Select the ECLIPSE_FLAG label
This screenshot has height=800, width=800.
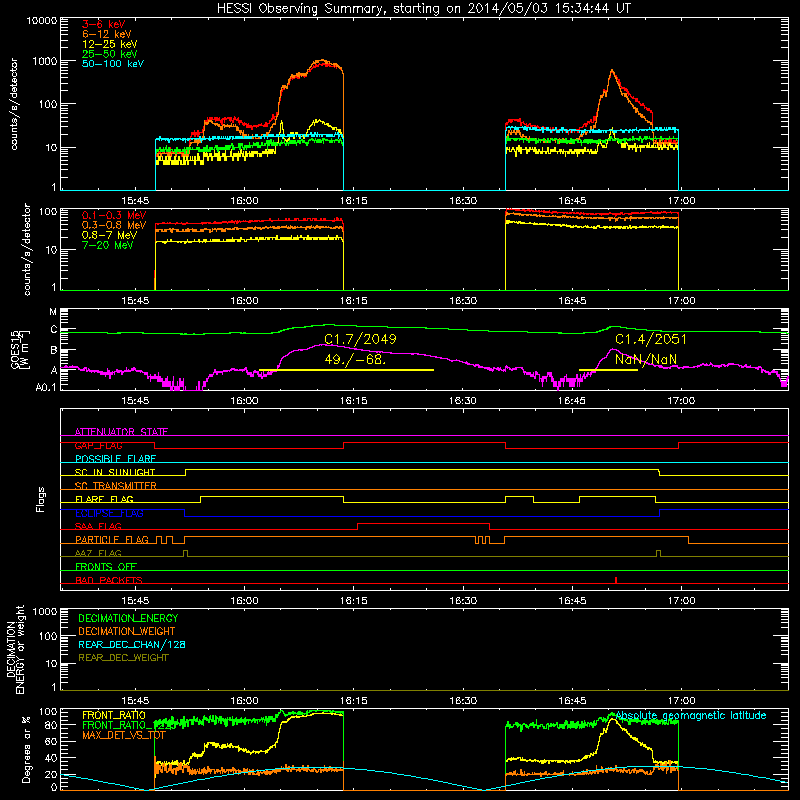[109, 513]
